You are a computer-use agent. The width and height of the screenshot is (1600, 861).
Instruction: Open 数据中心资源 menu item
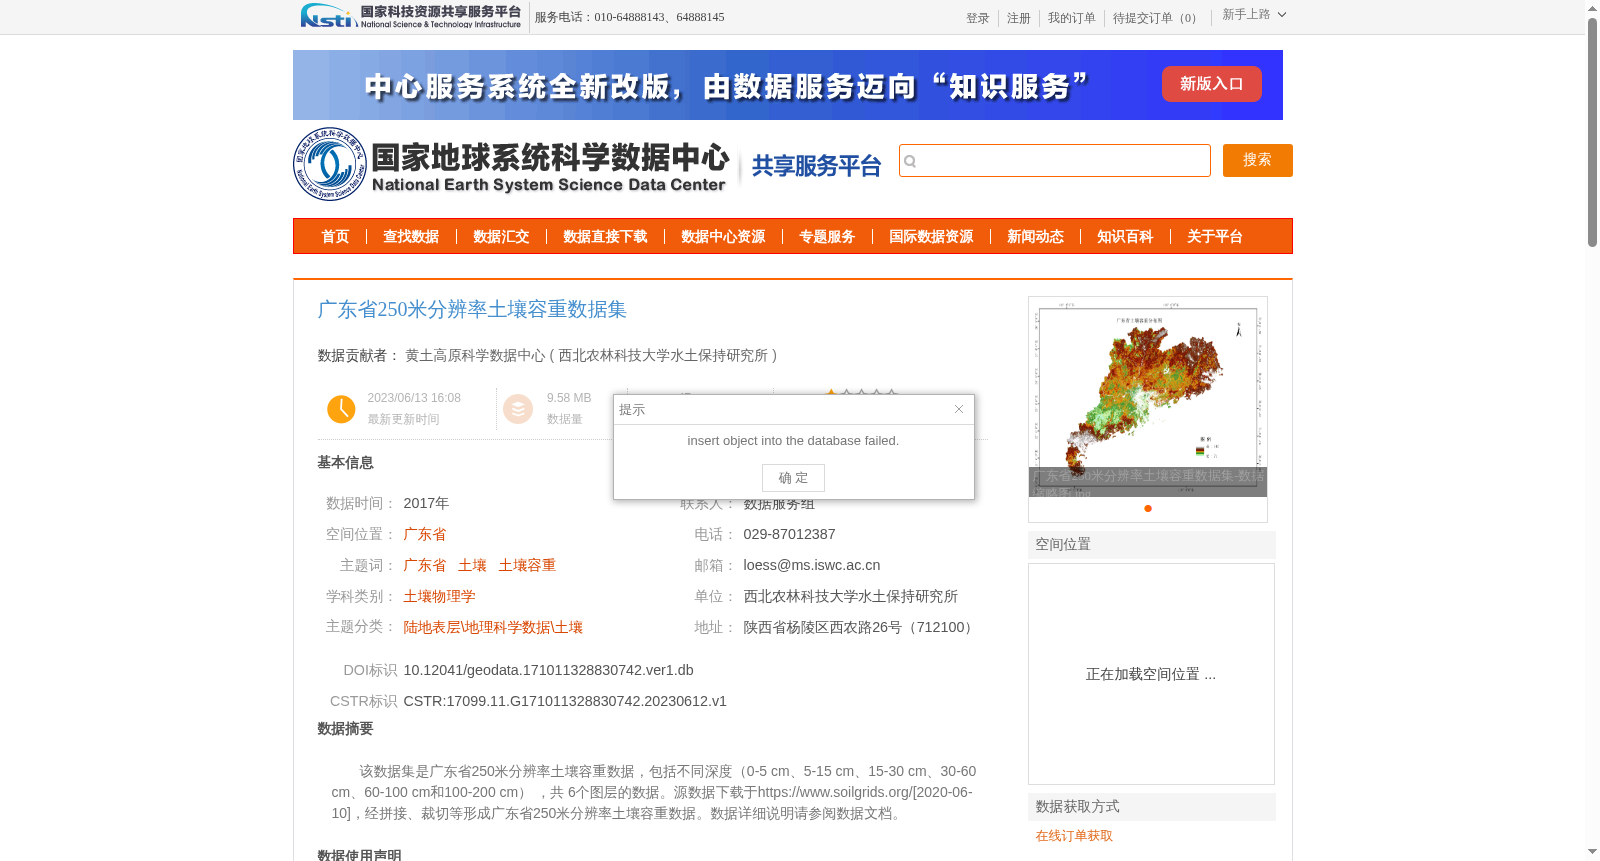(723, 237)
